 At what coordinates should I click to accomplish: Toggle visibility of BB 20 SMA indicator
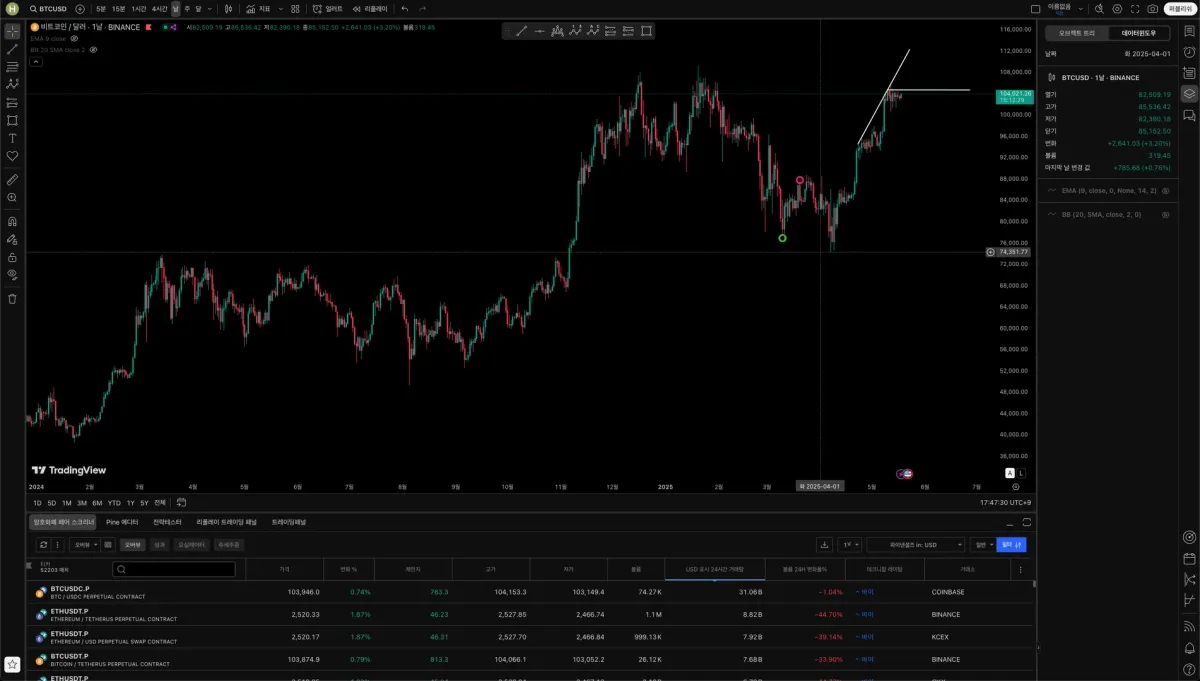click(x=93, y=49)
